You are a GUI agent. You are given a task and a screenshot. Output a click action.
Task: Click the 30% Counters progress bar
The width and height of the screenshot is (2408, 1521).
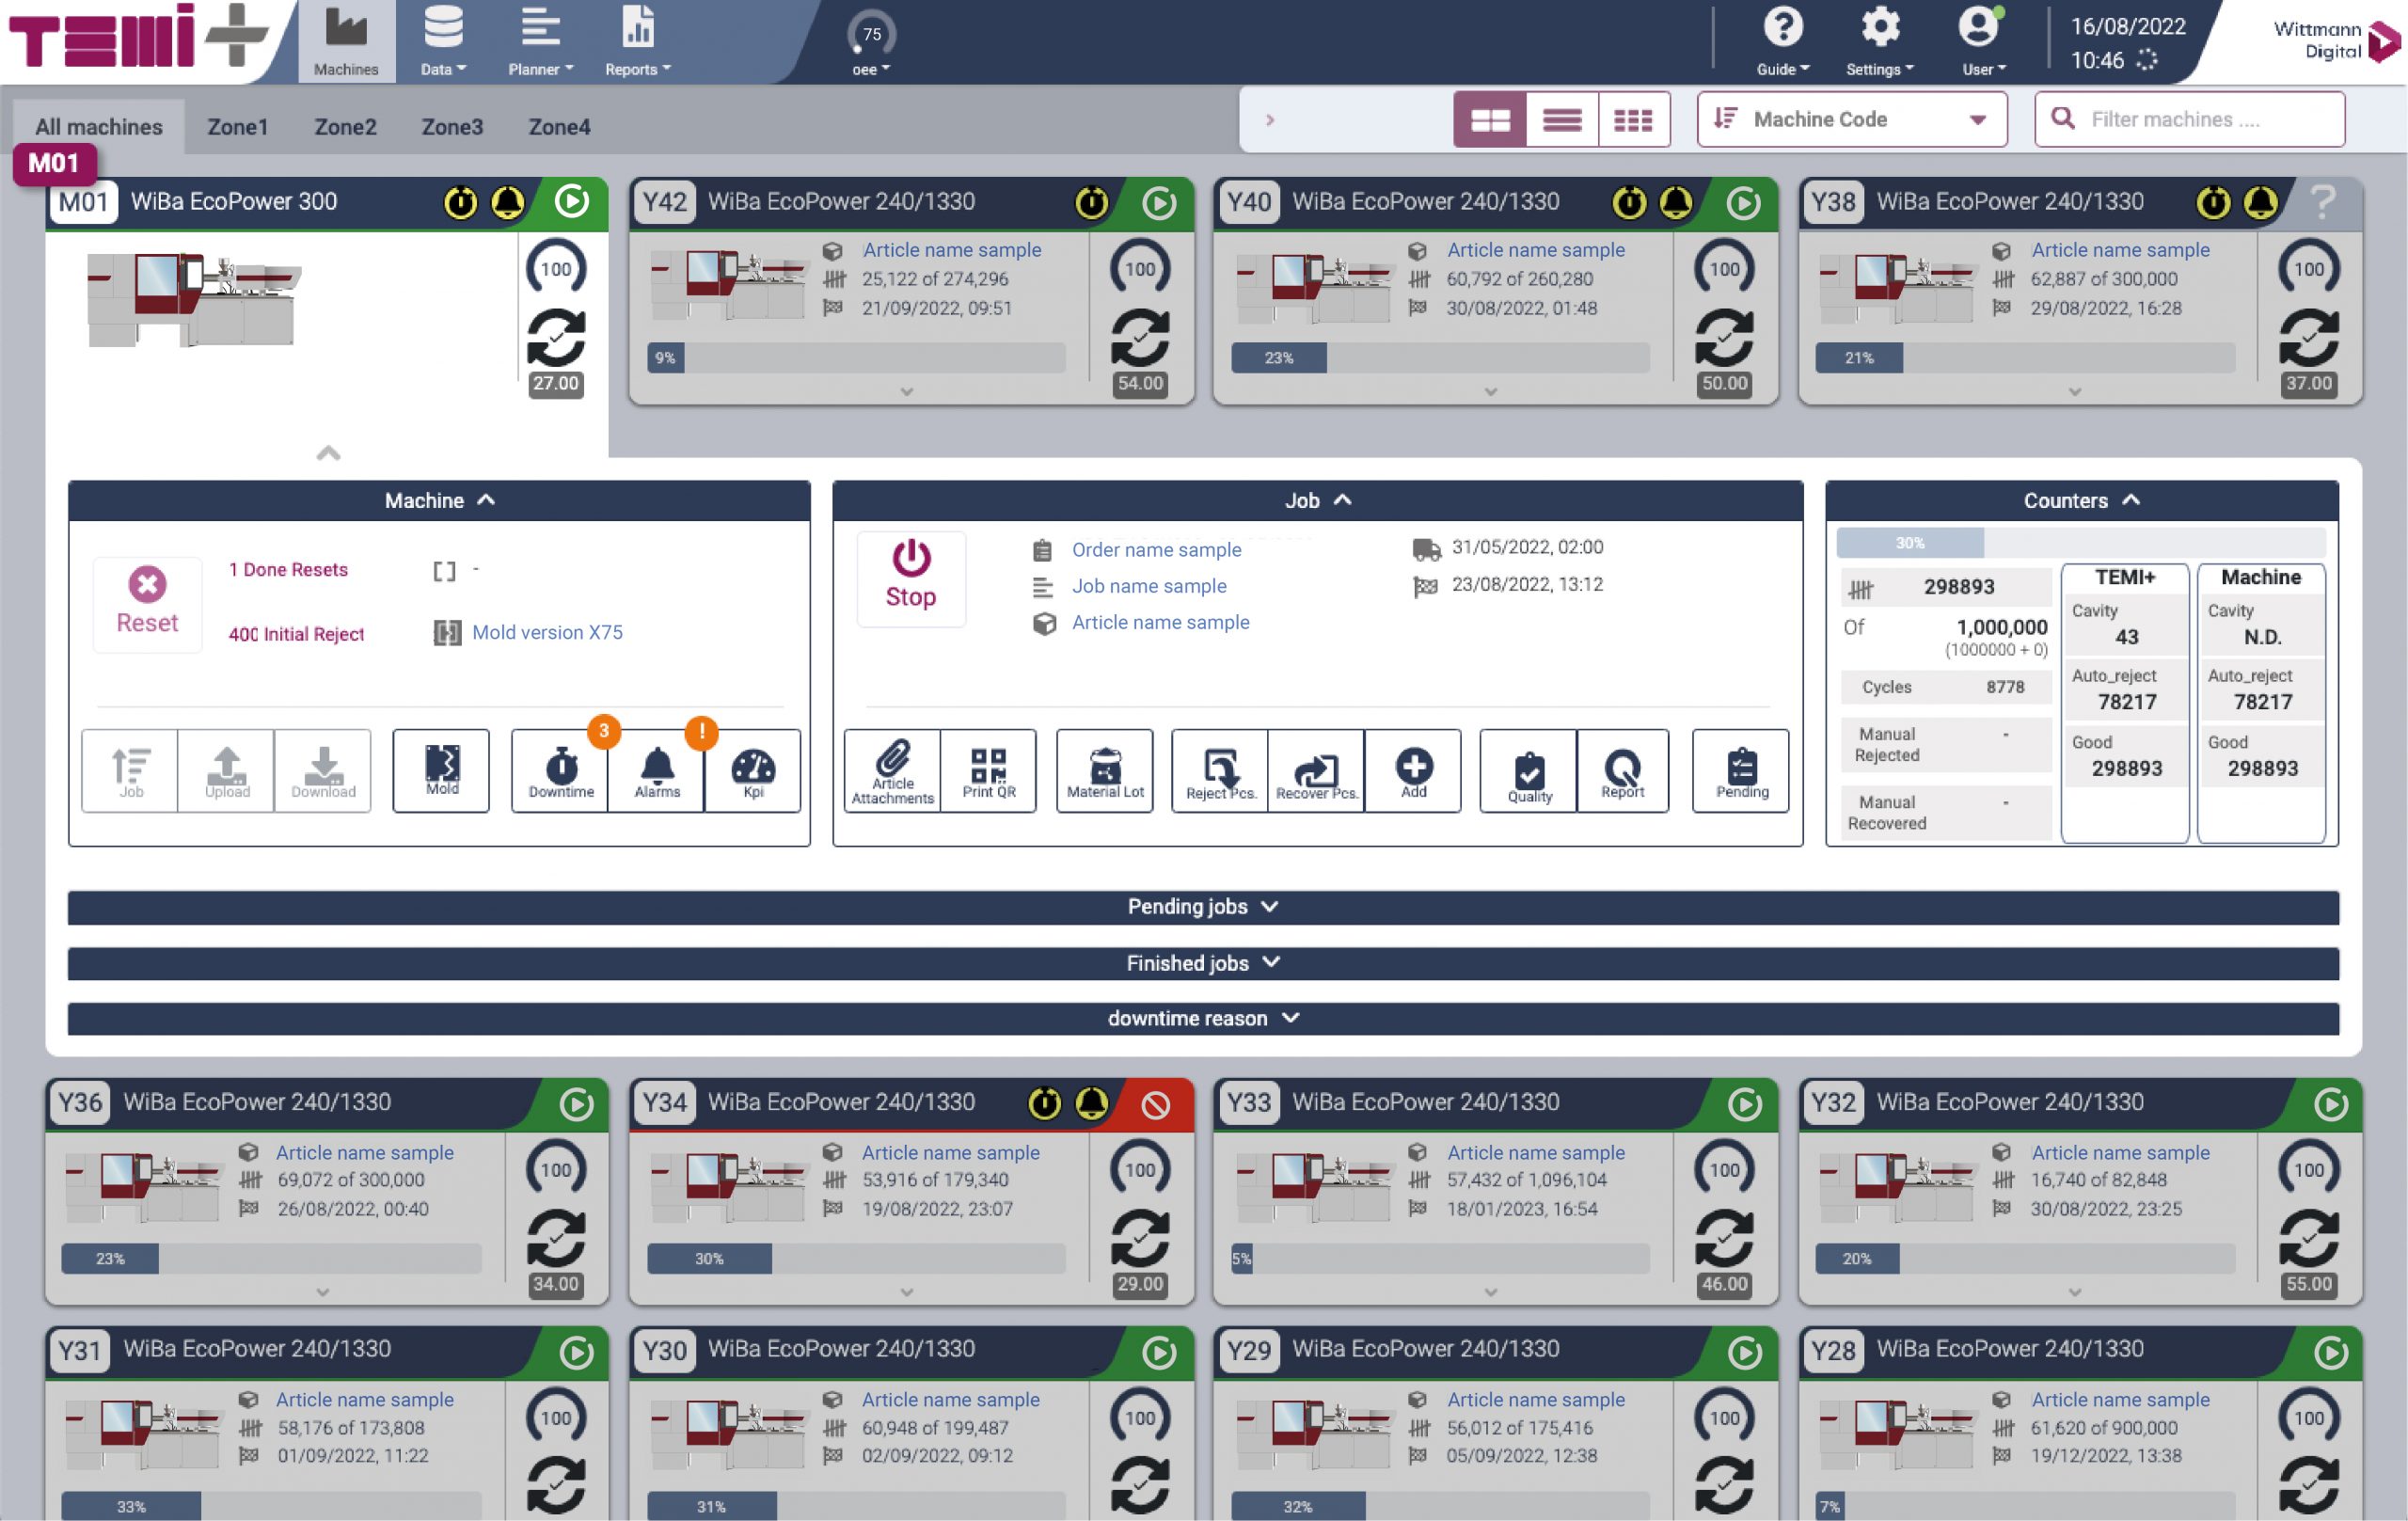coord(2080,543)
